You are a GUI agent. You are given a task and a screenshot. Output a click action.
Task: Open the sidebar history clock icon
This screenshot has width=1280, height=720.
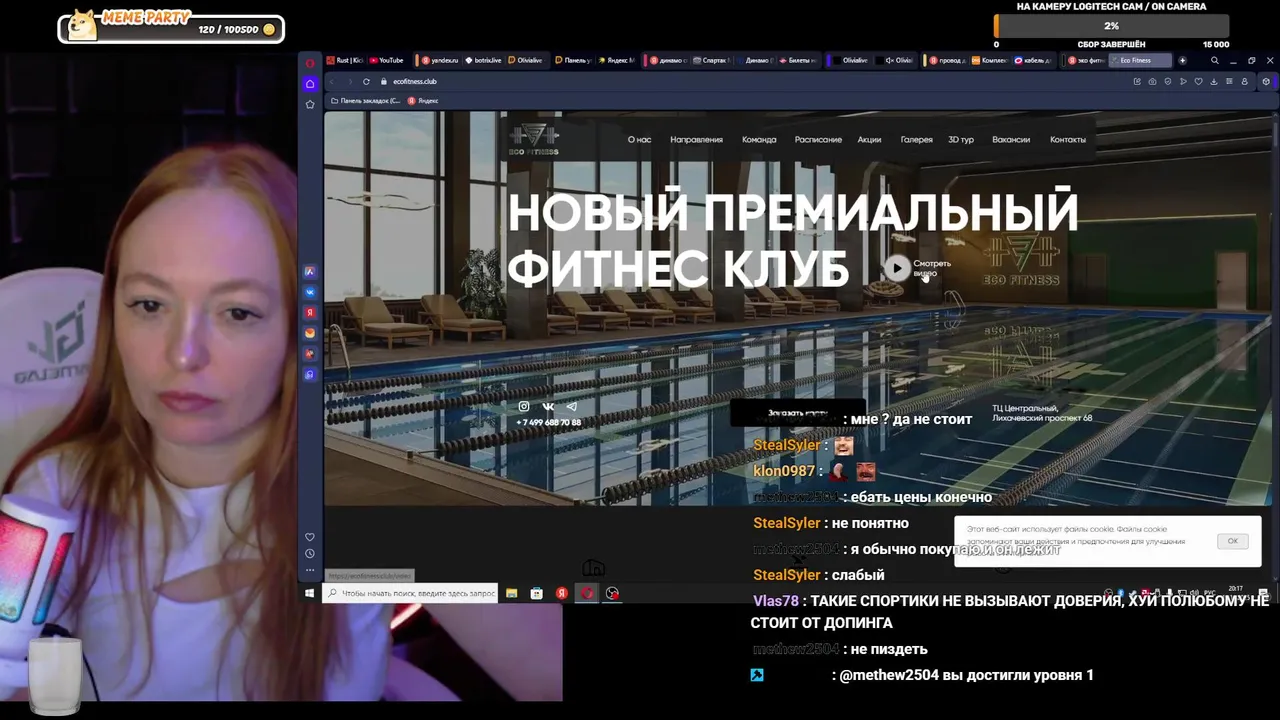coord(310,553)
